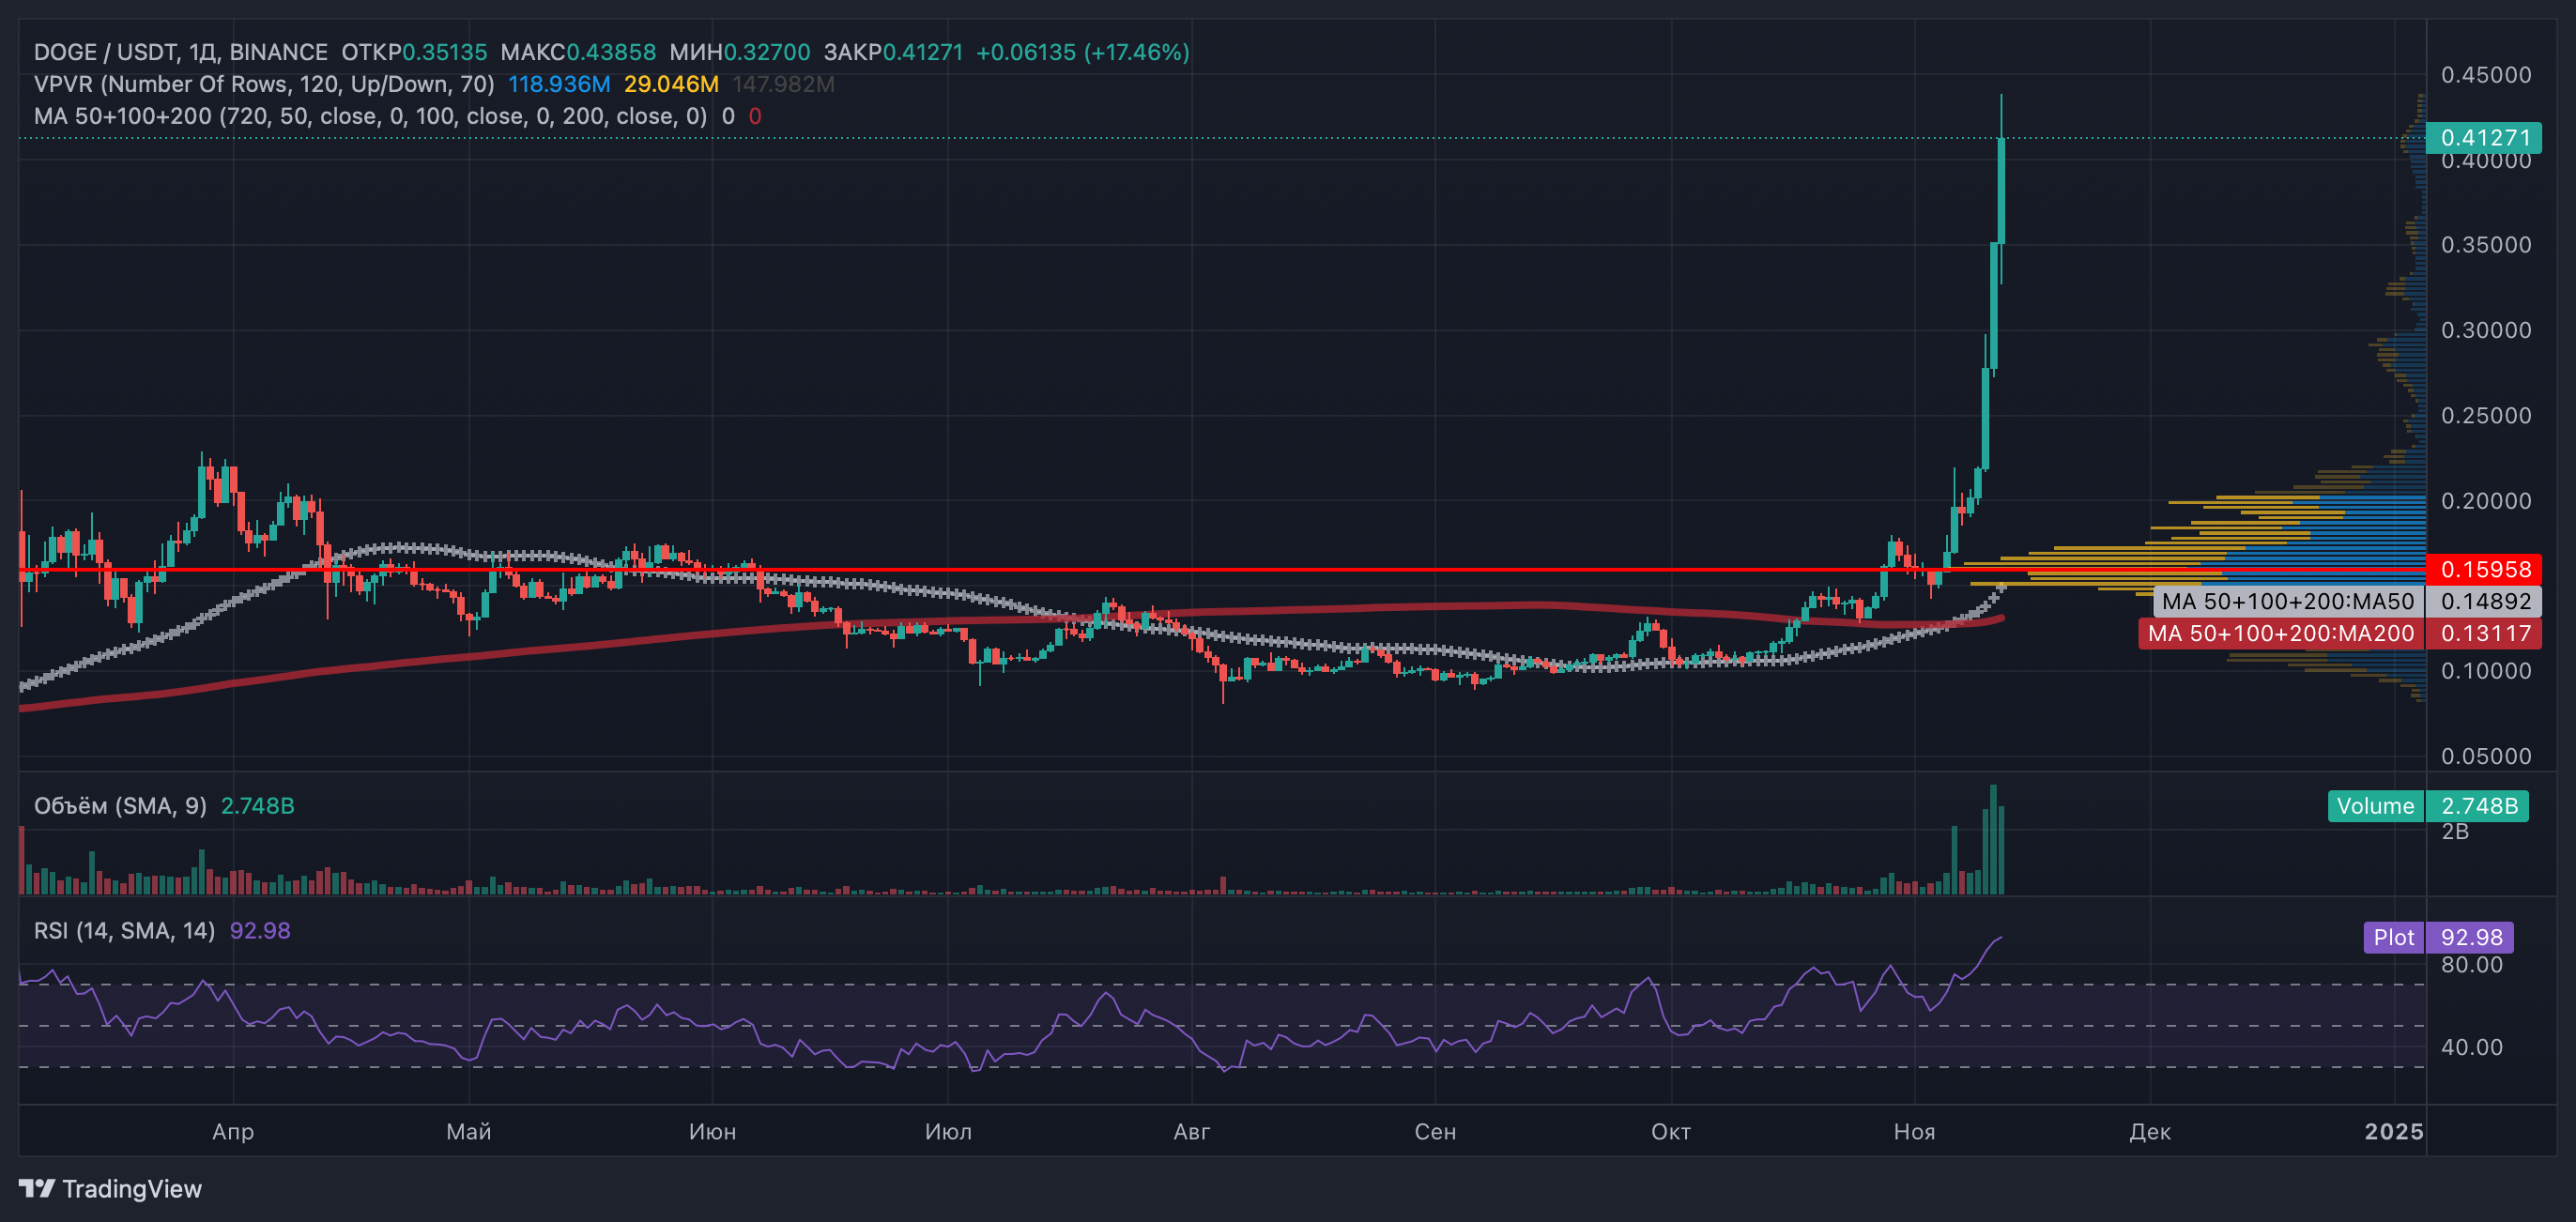Image resolution: width=2576 pixels, height=1222 pixels.
Task: Click the 0.30000 price axis tick
Action: pos(2486,330)
